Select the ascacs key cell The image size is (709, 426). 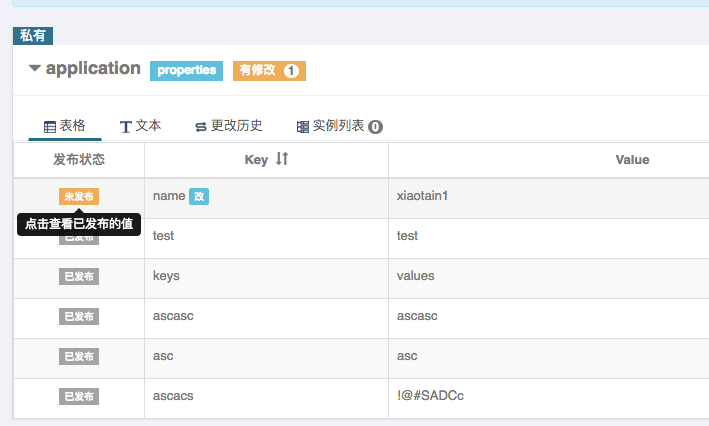[266, 398]
